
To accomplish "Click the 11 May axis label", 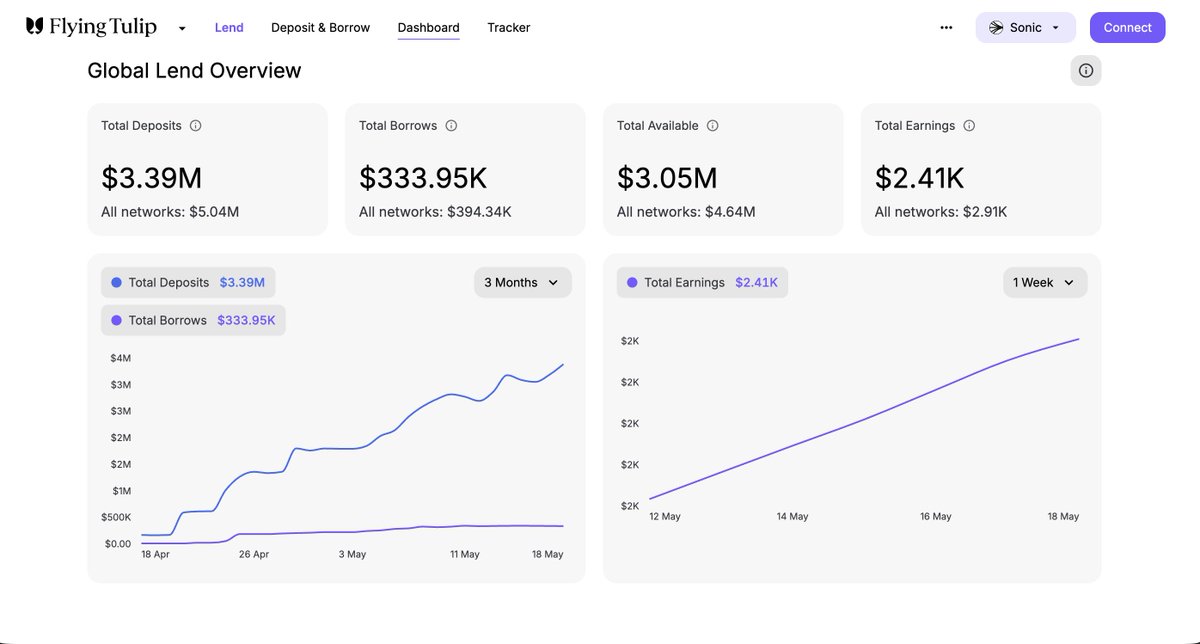I will (x=464, y=554).
